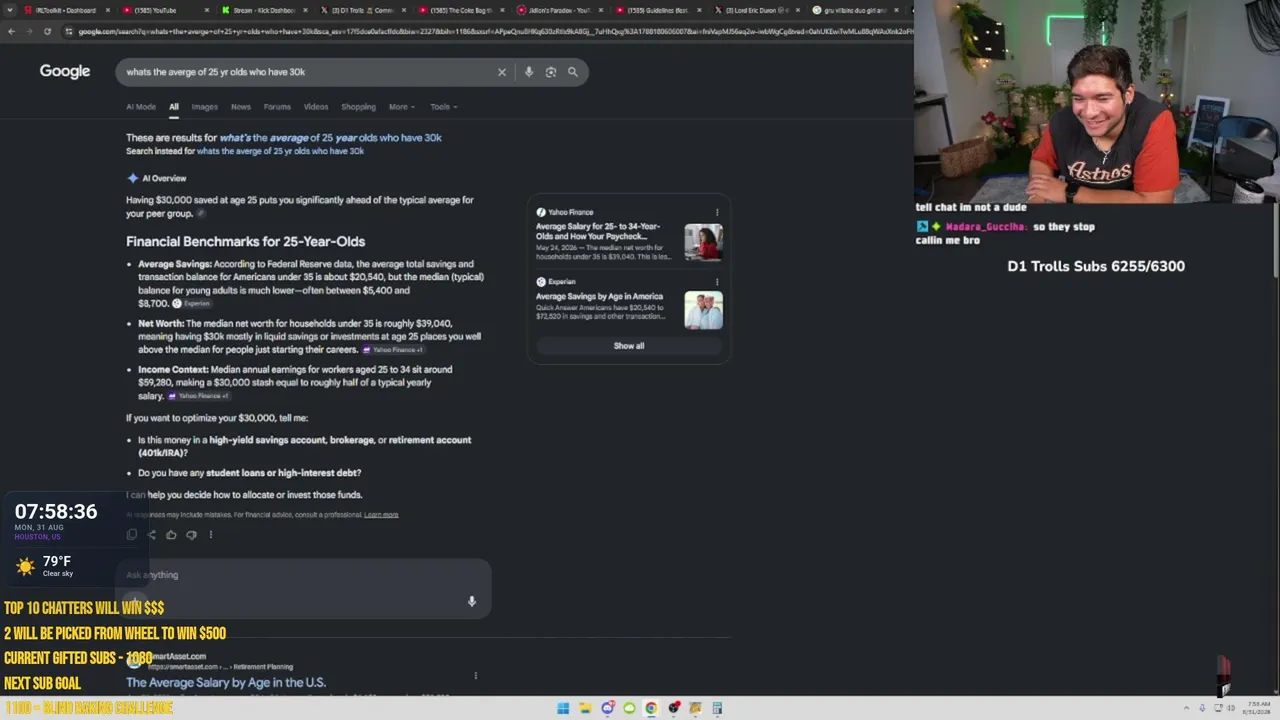Click the 'Financial Benchmarks for 25-Year-Olds' heading

coord(245,241)
